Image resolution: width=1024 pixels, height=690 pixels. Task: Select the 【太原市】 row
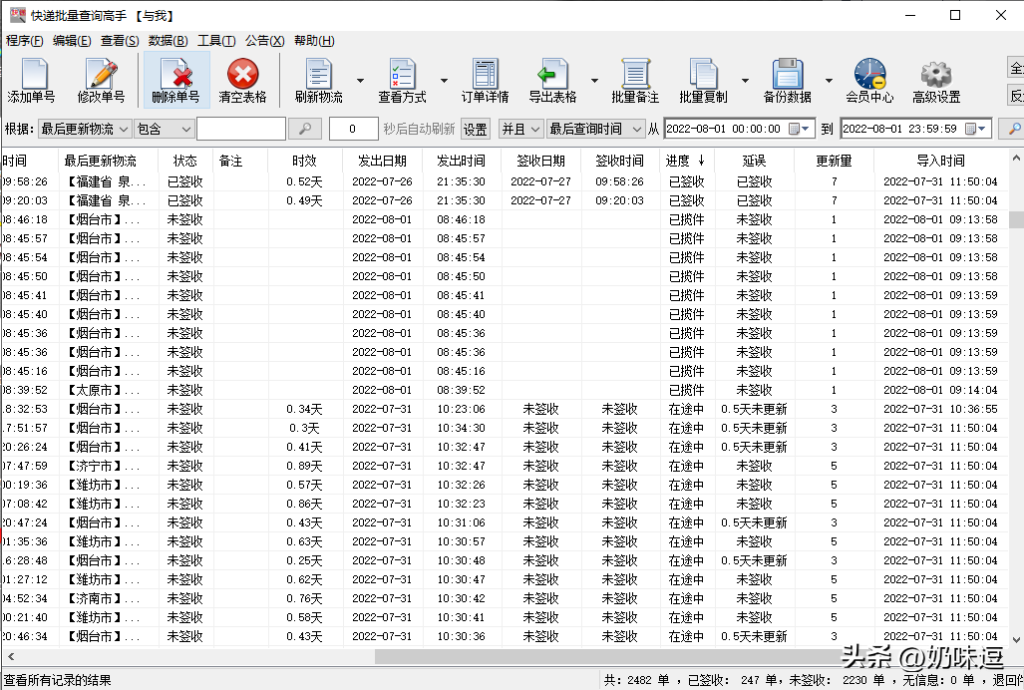tap(504, 390)
